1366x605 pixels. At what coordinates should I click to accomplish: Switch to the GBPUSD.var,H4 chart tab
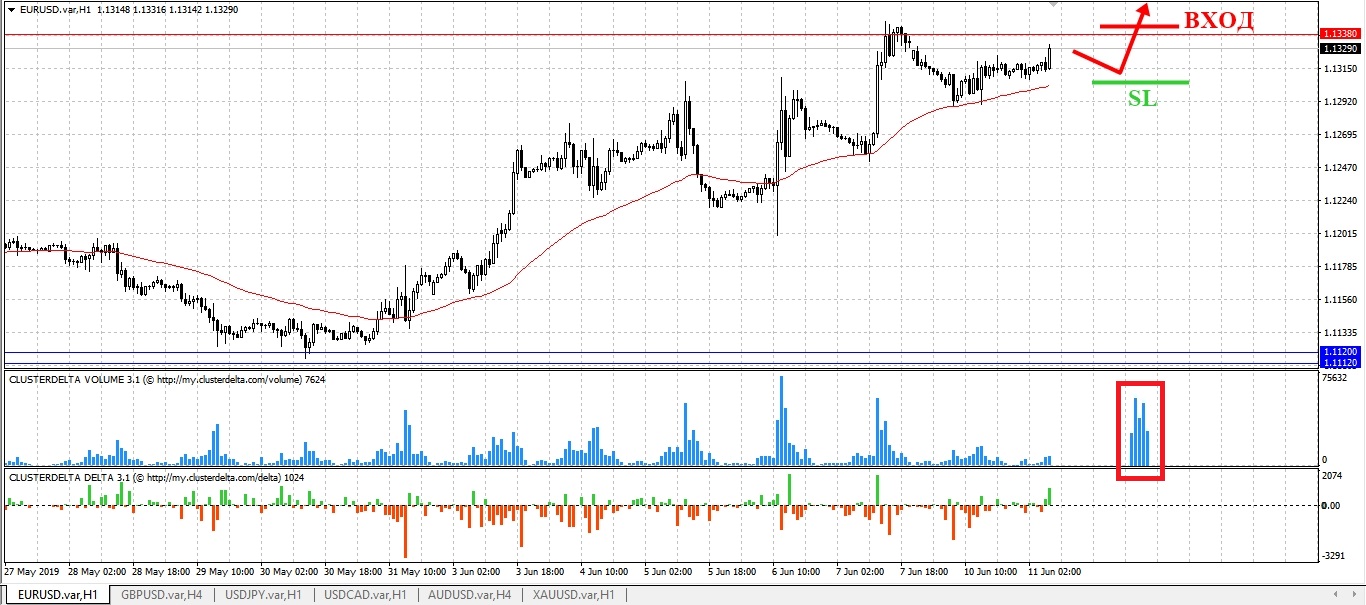tap(160, 595)
